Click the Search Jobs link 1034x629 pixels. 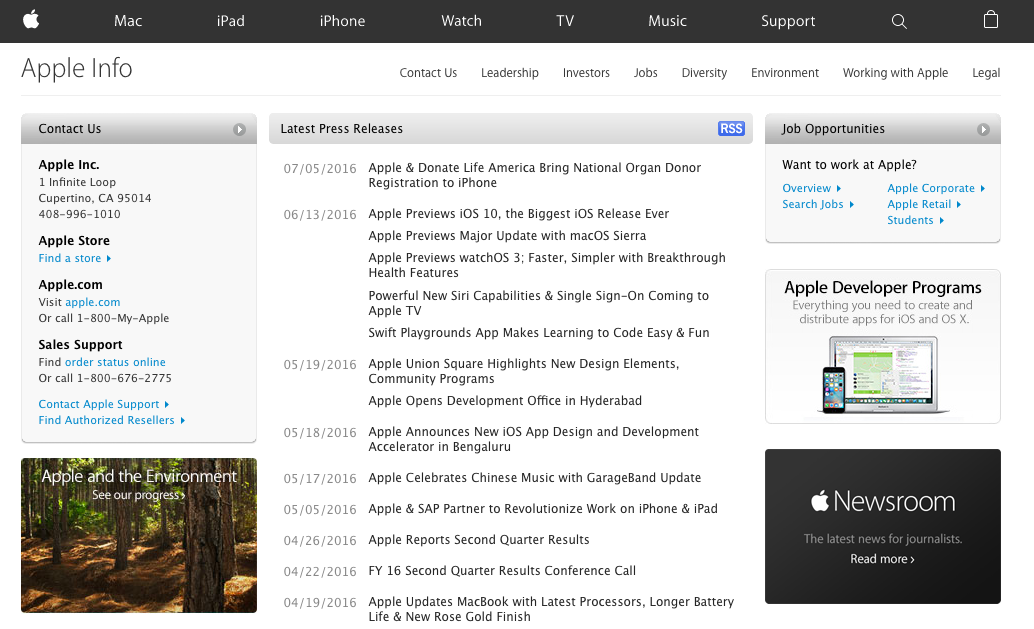[x=813, y=204]
